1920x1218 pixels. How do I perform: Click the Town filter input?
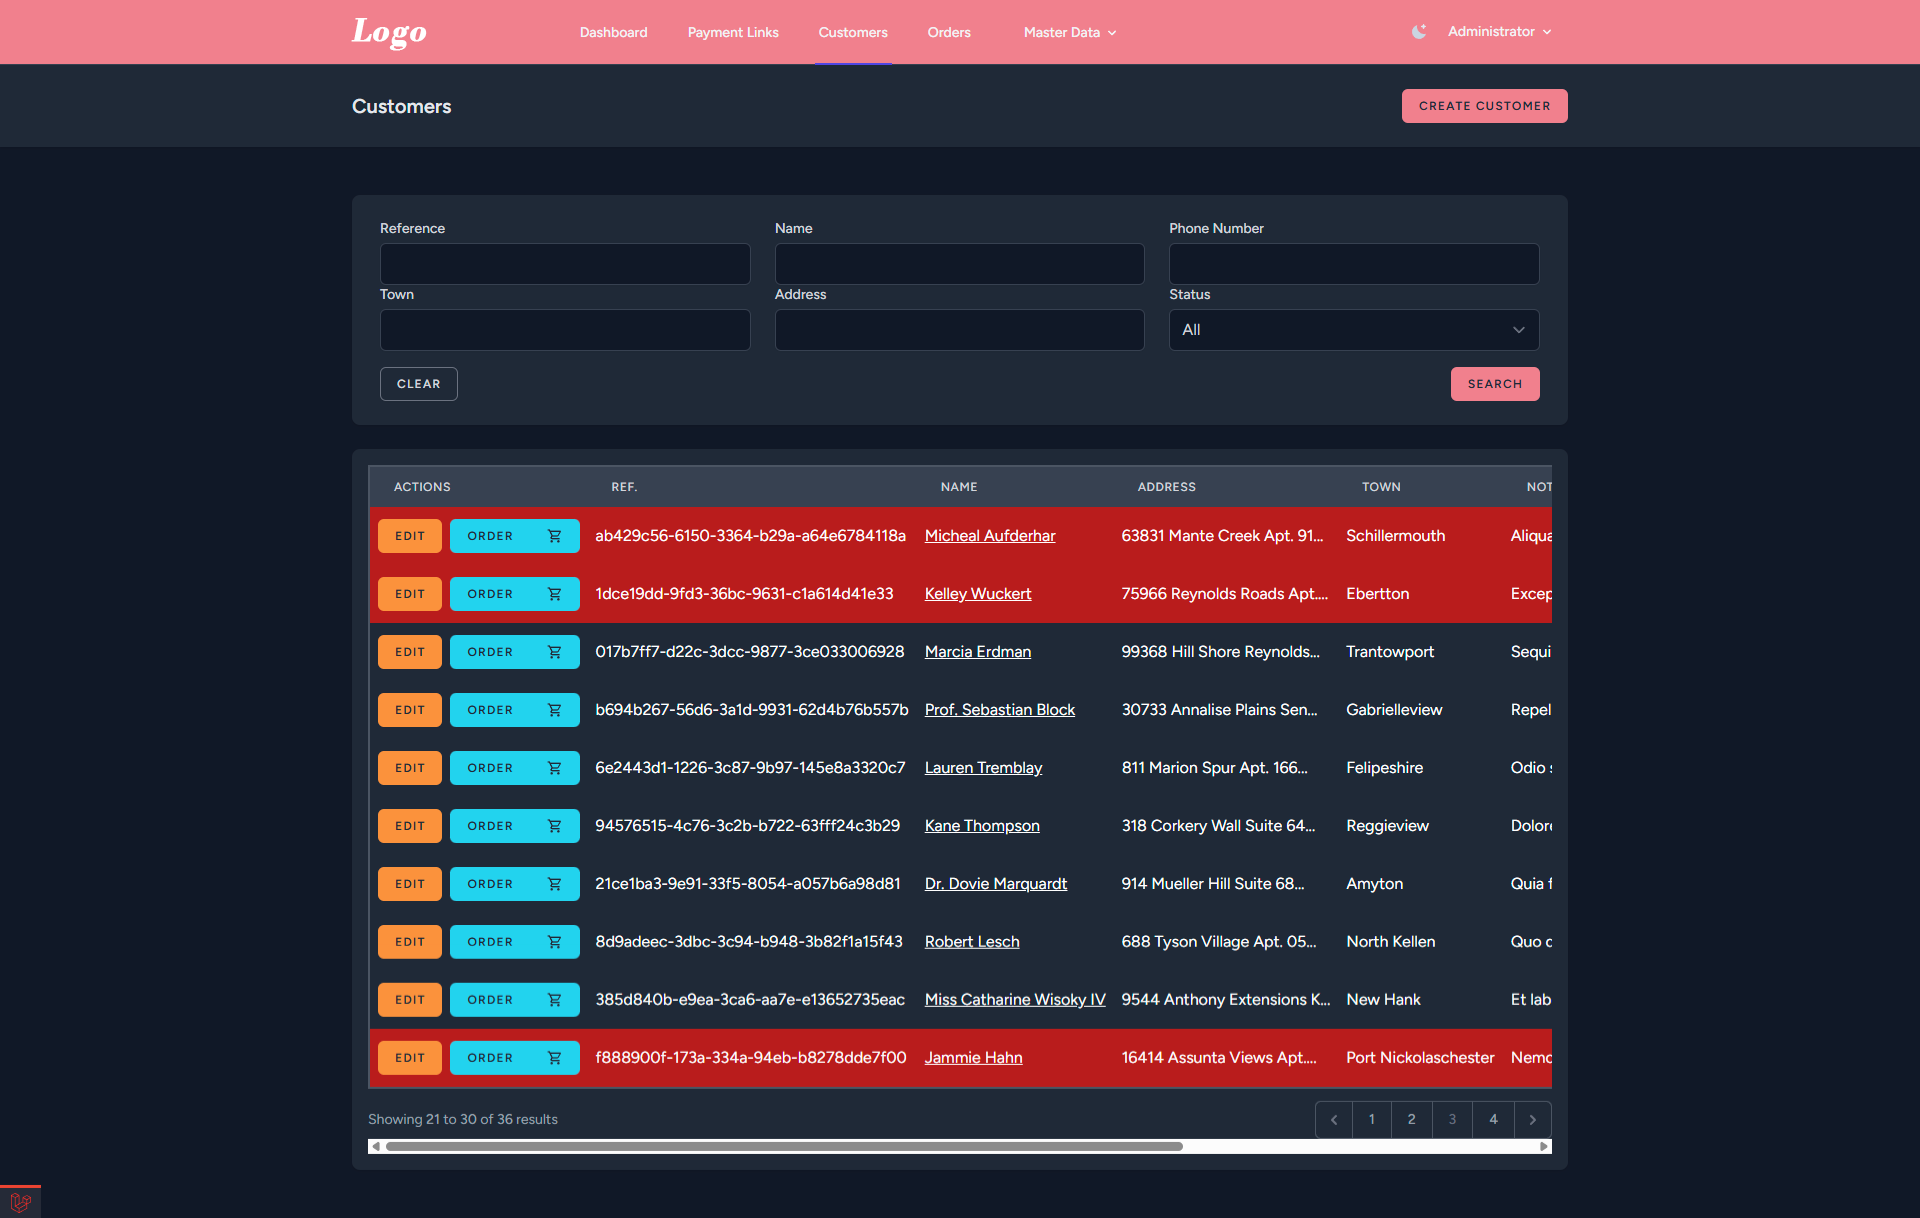(x=565, y=330)
